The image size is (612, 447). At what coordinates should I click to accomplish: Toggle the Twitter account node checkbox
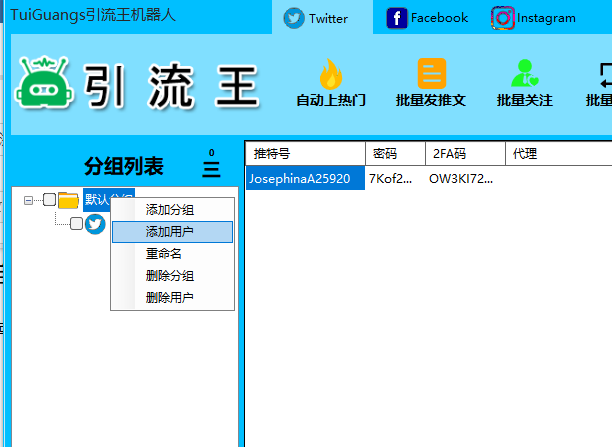76,224
